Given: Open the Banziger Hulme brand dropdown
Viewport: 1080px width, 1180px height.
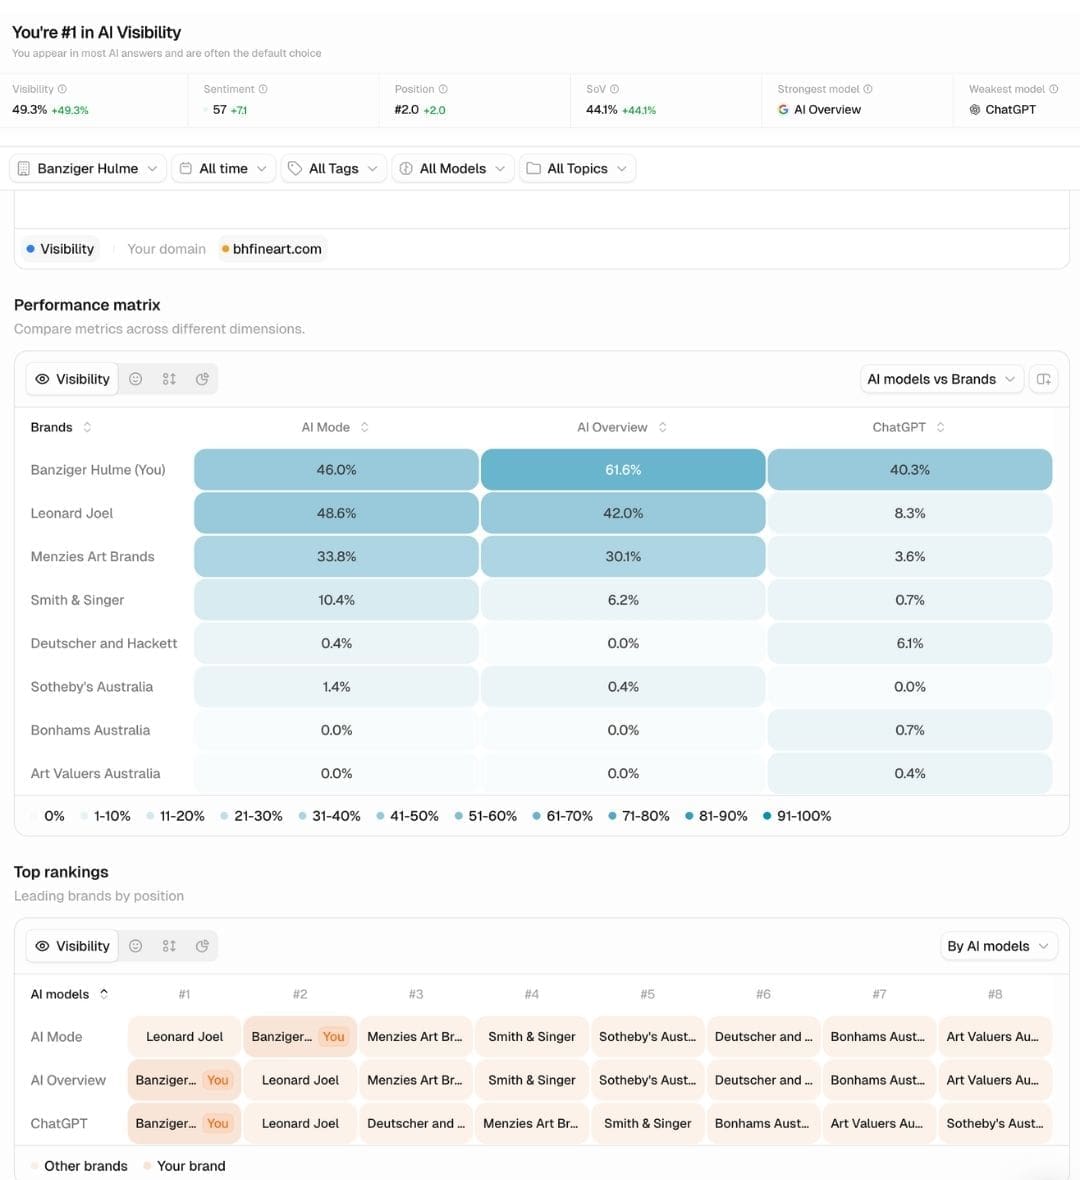Looking at the screenshot, I should click(x=87, y=169).
